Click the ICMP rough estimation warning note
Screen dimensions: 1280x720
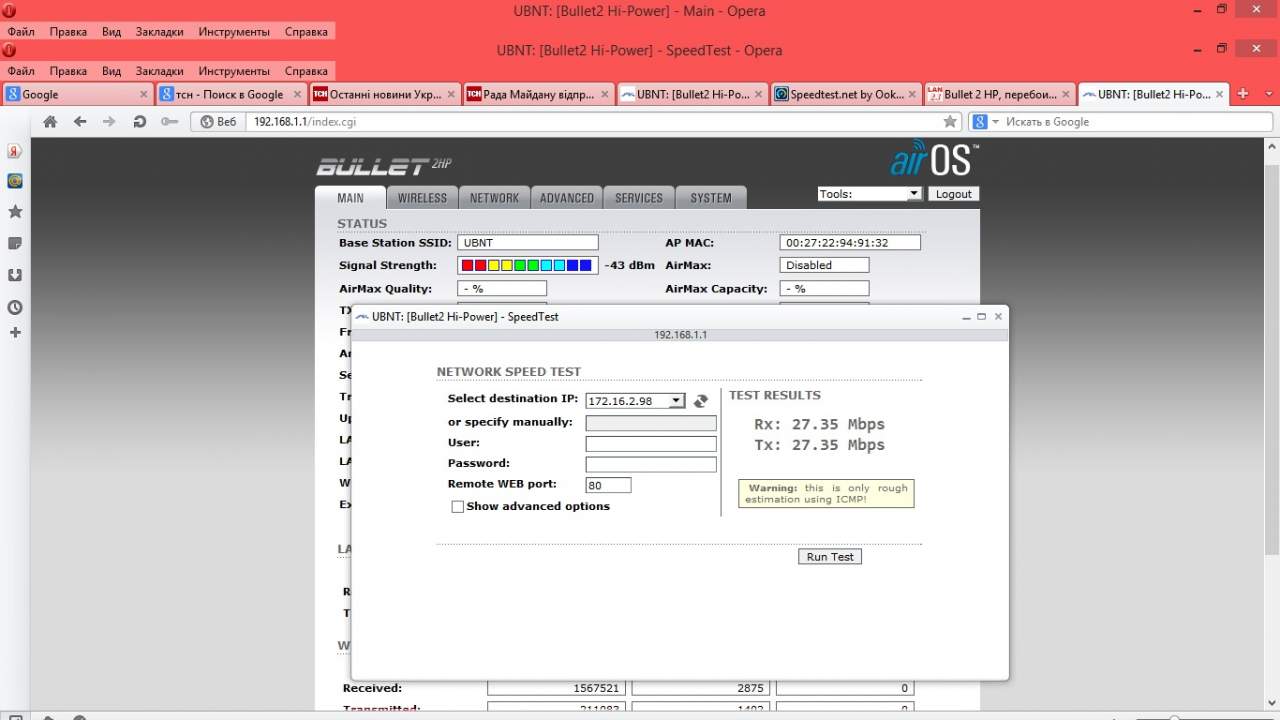(x=826, y=494)
